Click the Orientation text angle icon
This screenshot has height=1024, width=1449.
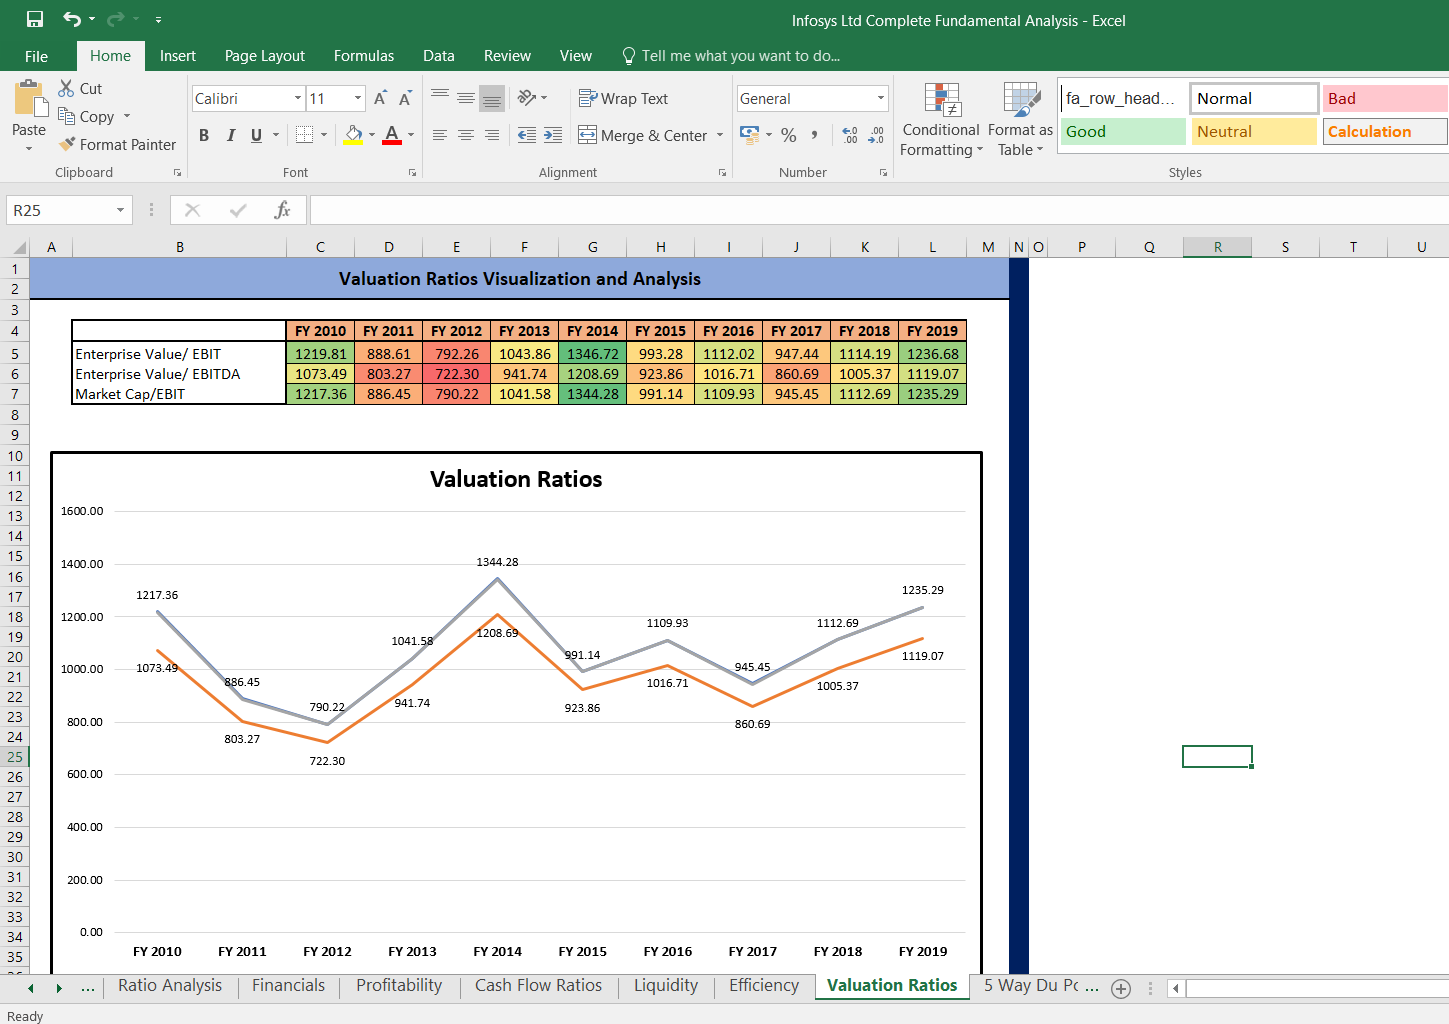pyautogui.click(x=527, y=97)
